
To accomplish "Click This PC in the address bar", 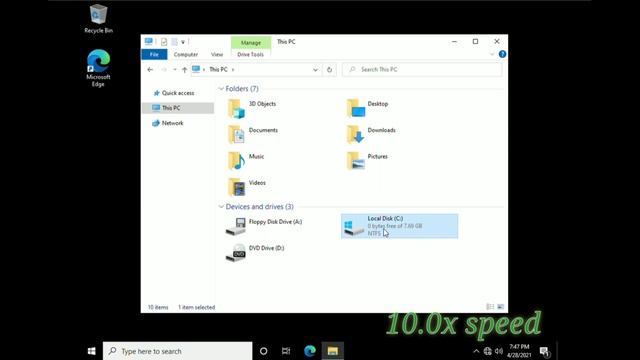I will [x=218, y=69].
